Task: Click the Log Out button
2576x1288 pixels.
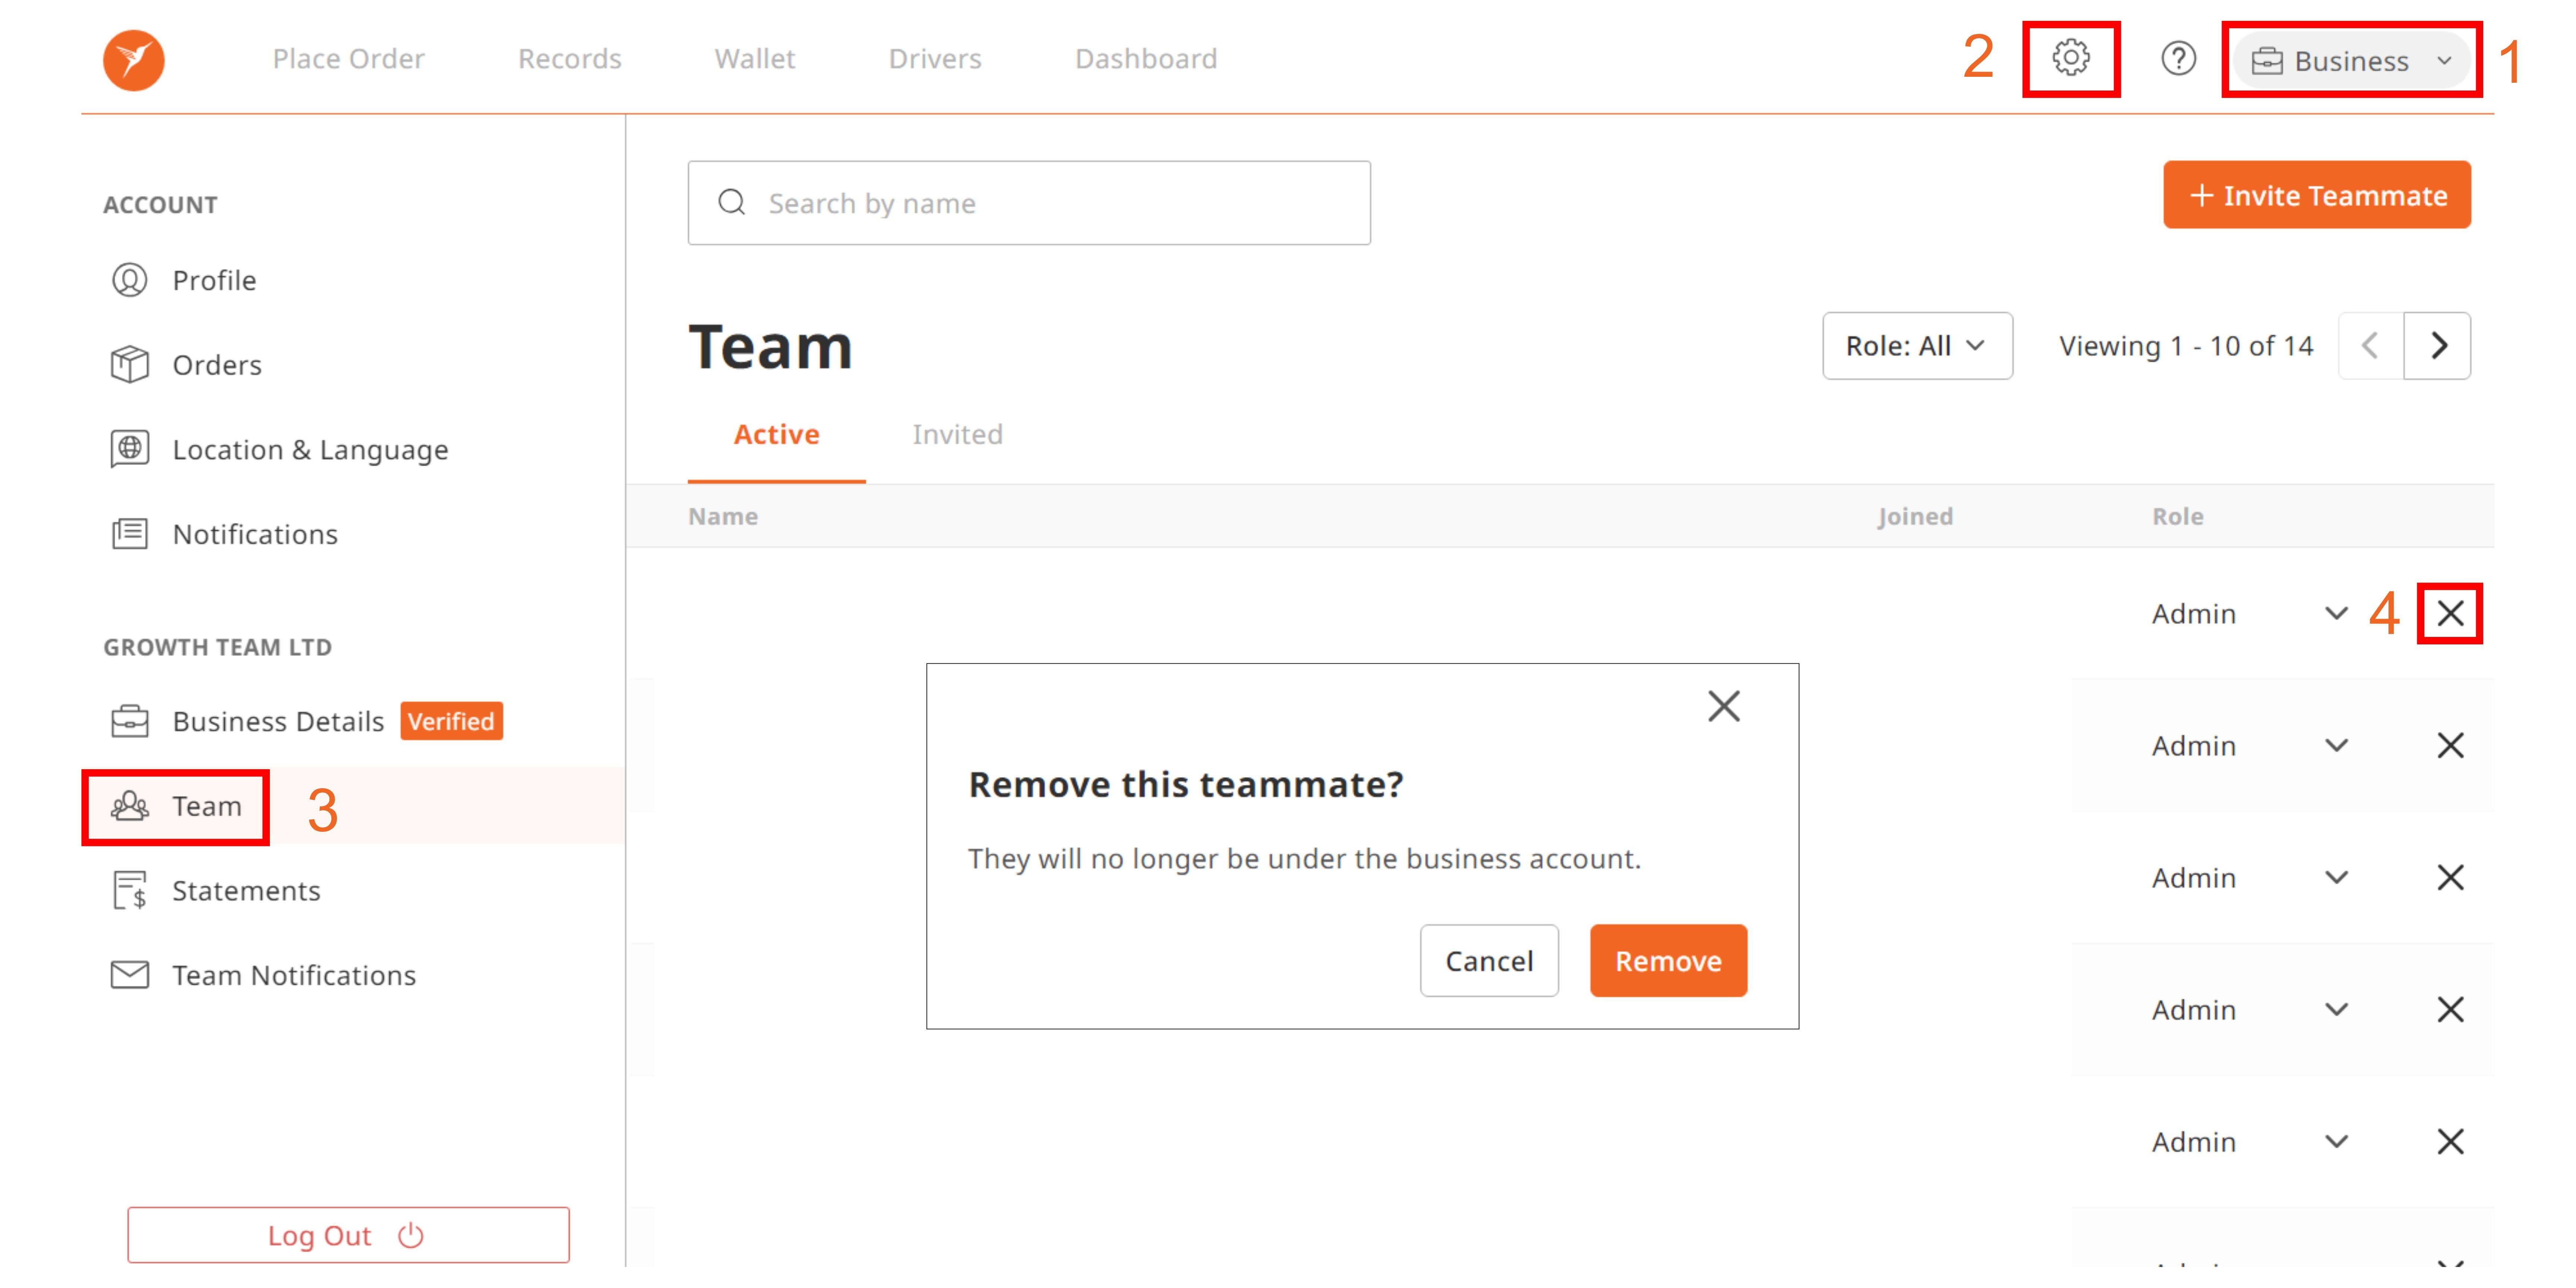Action: coord(348,1235)
